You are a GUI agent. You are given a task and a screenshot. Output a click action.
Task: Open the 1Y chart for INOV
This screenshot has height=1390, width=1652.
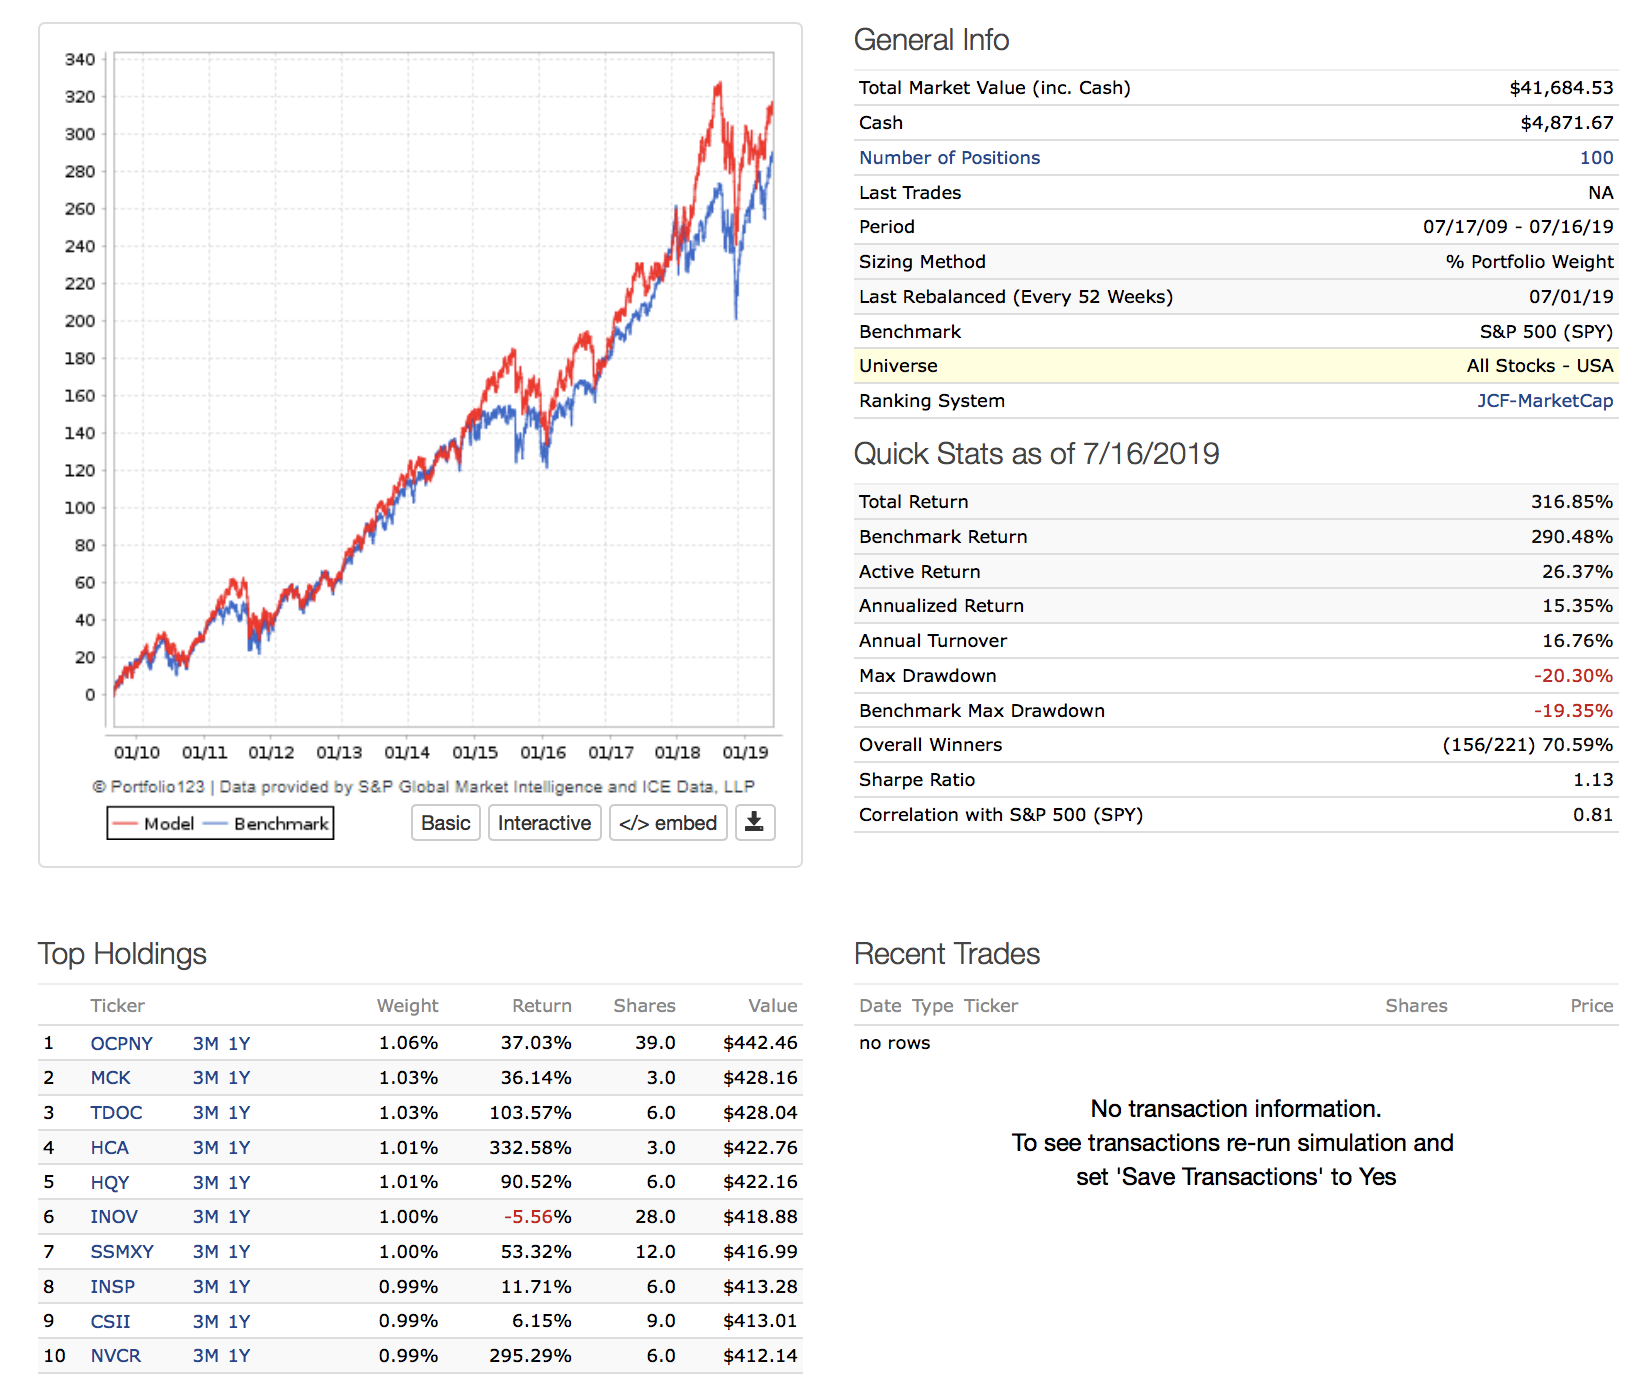coord(239,1217)
